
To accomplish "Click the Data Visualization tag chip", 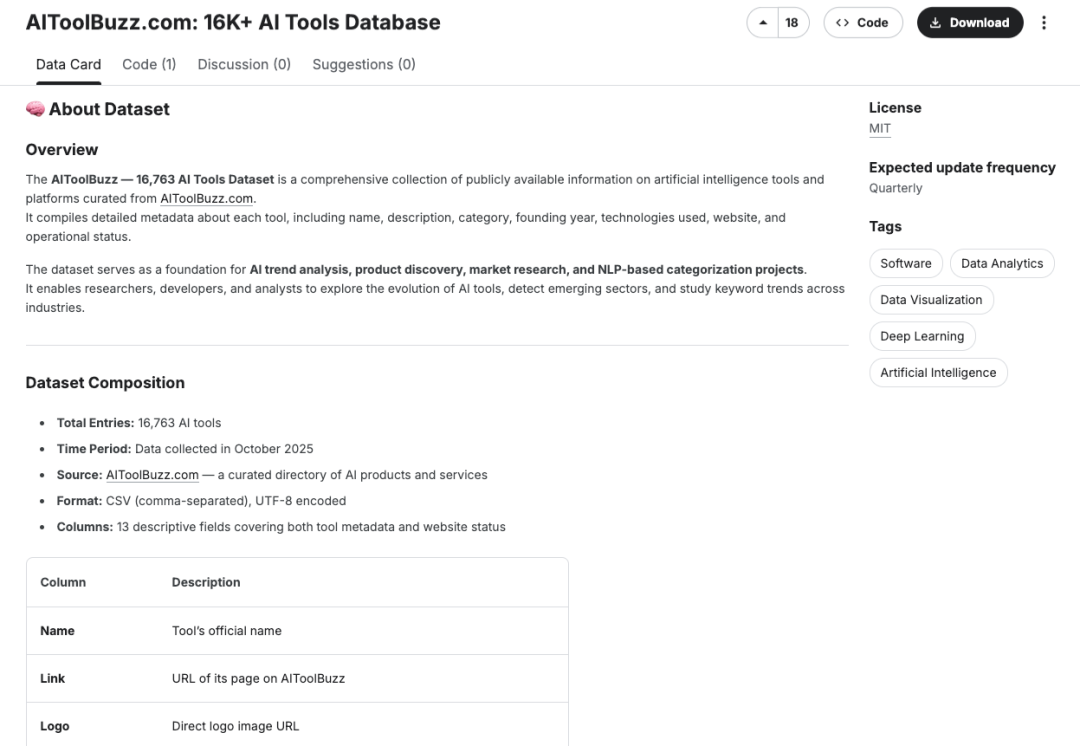I will point(931,300).
